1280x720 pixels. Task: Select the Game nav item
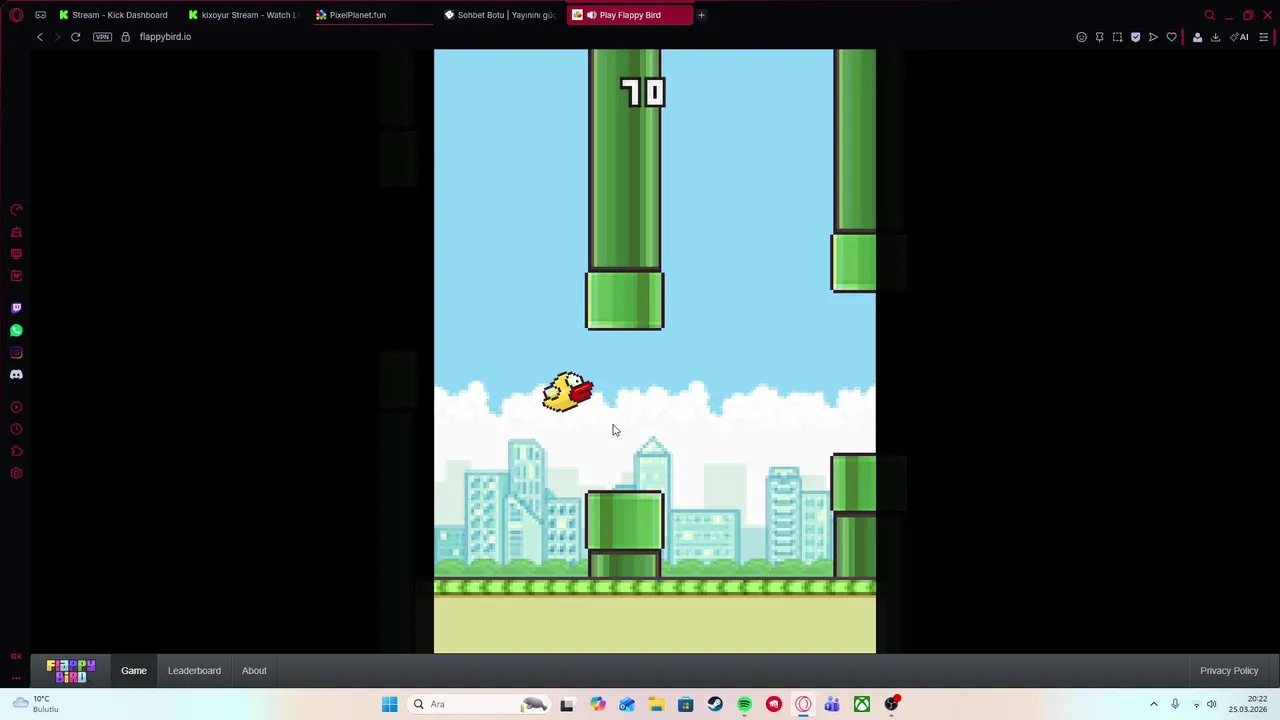tap(134, 671)
